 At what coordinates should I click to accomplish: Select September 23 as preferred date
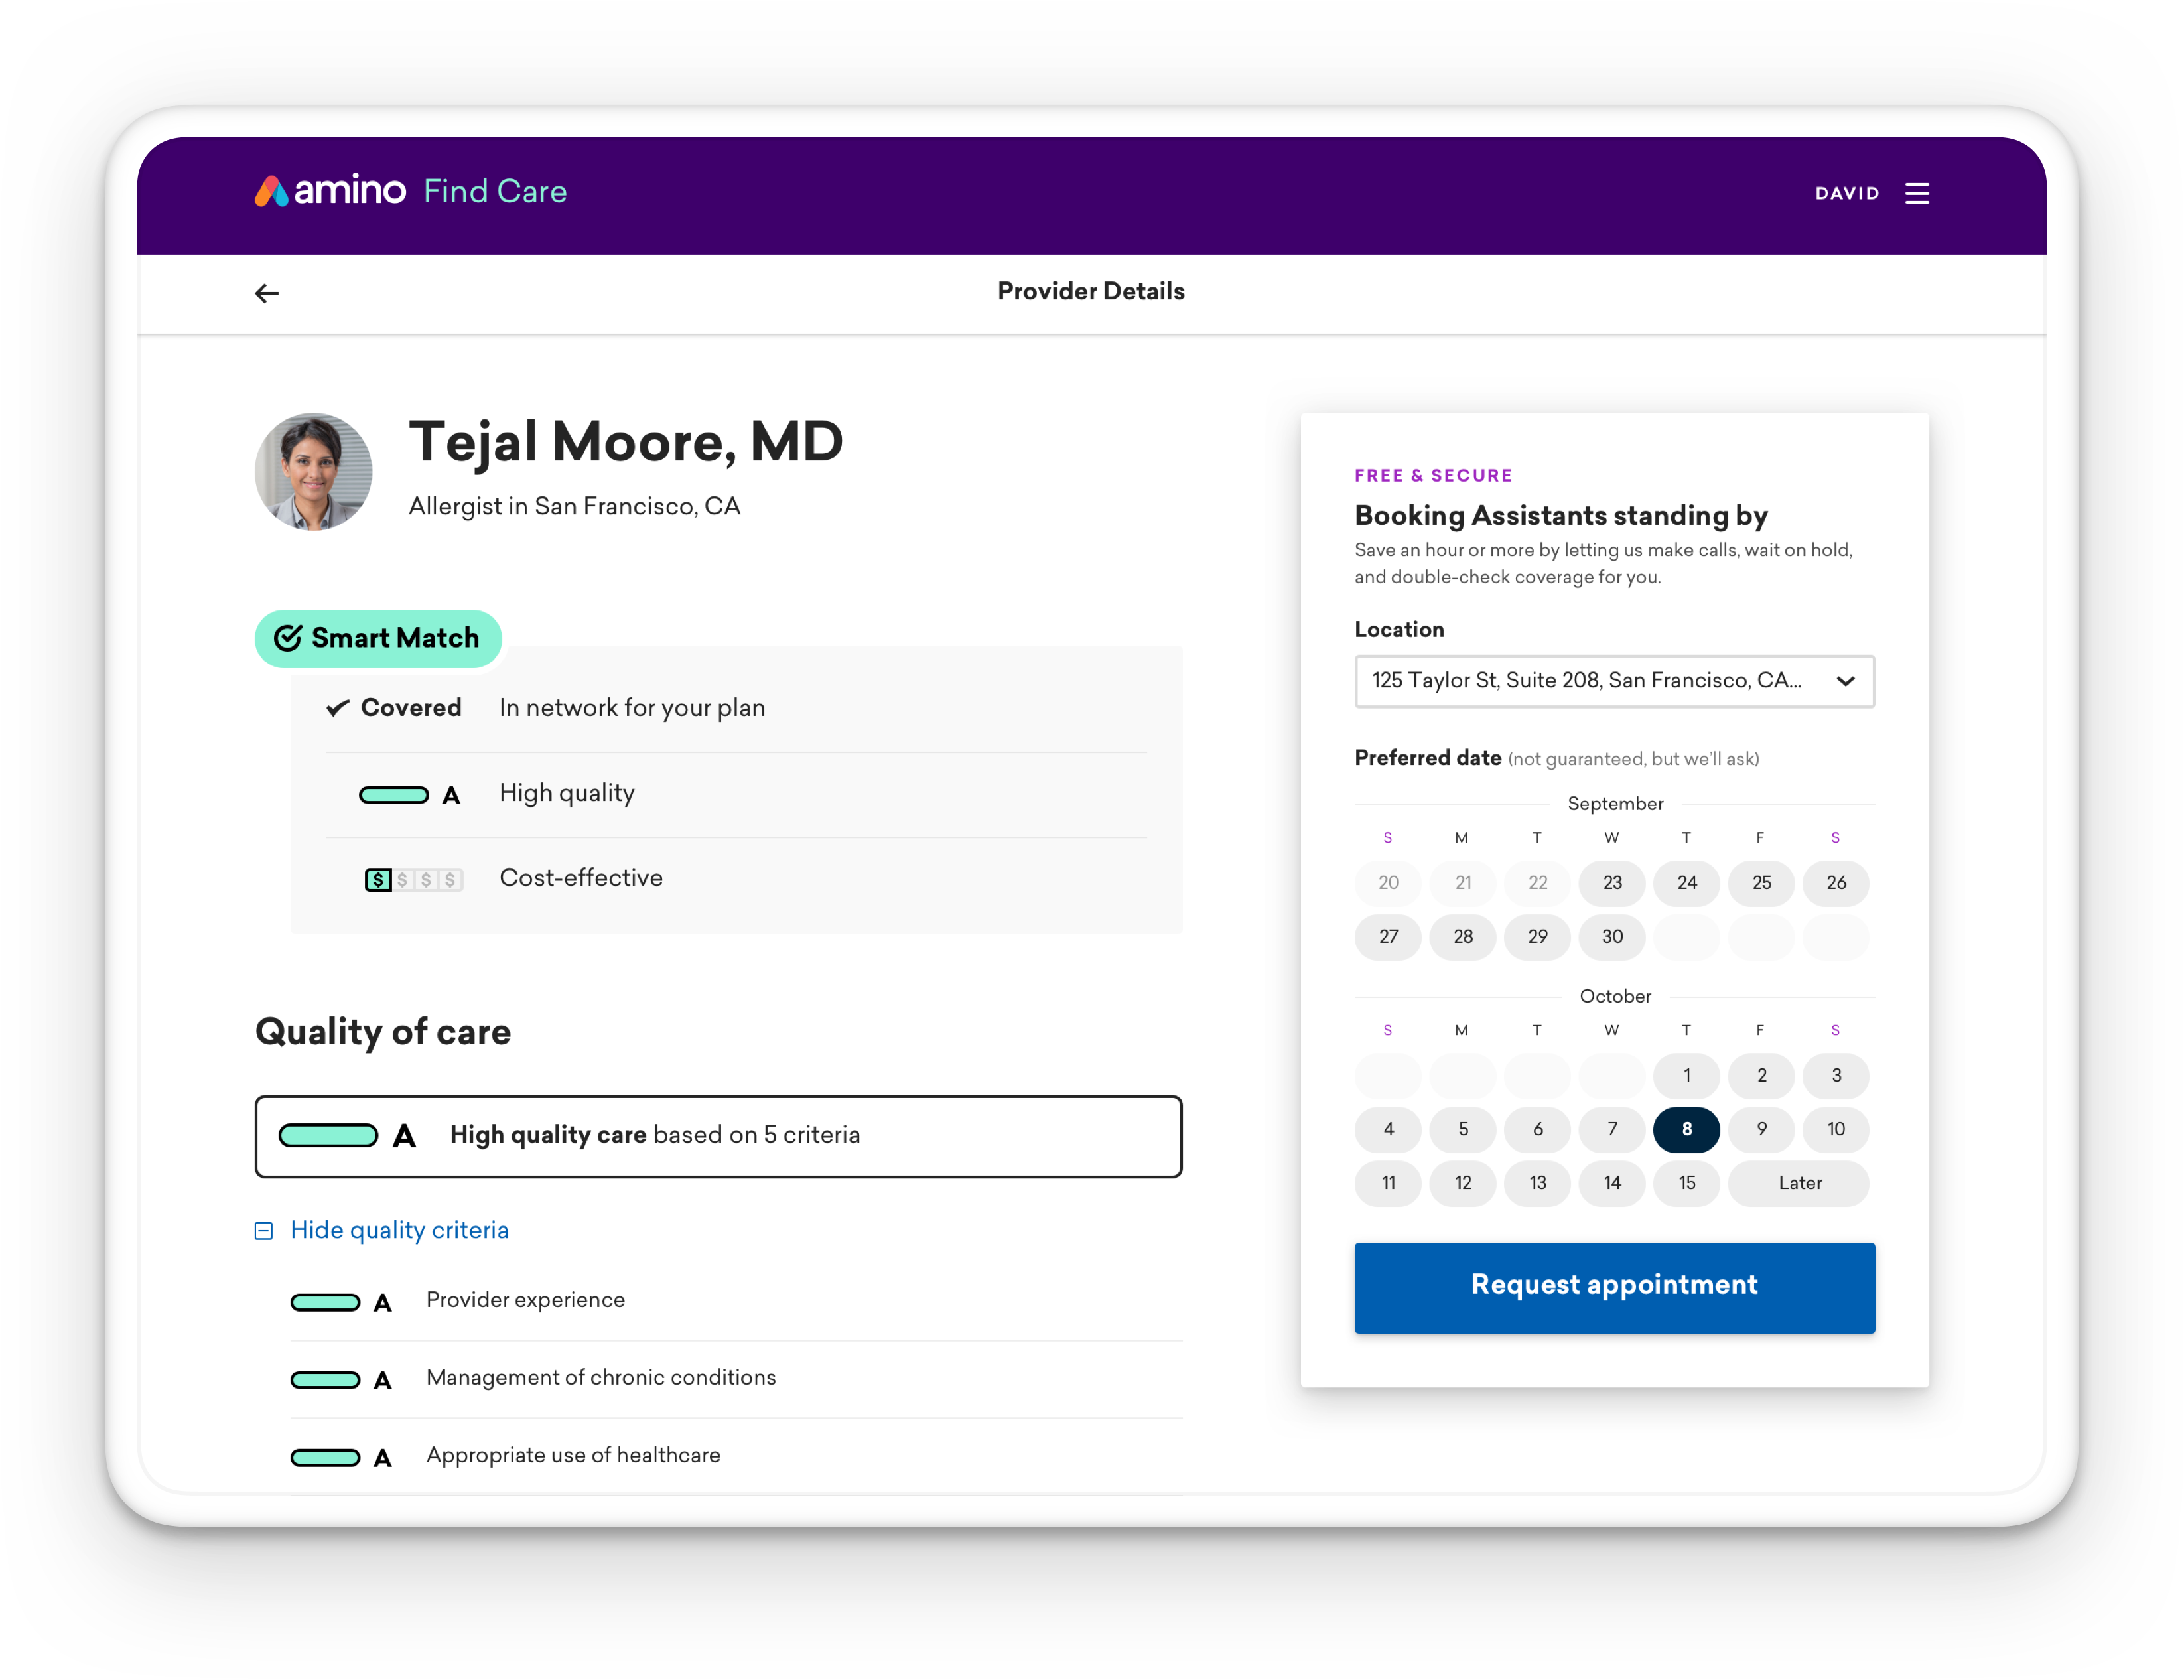pos(1612,883)
